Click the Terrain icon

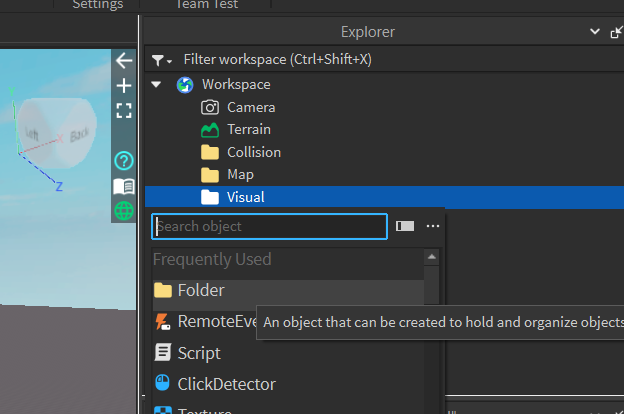210,130
